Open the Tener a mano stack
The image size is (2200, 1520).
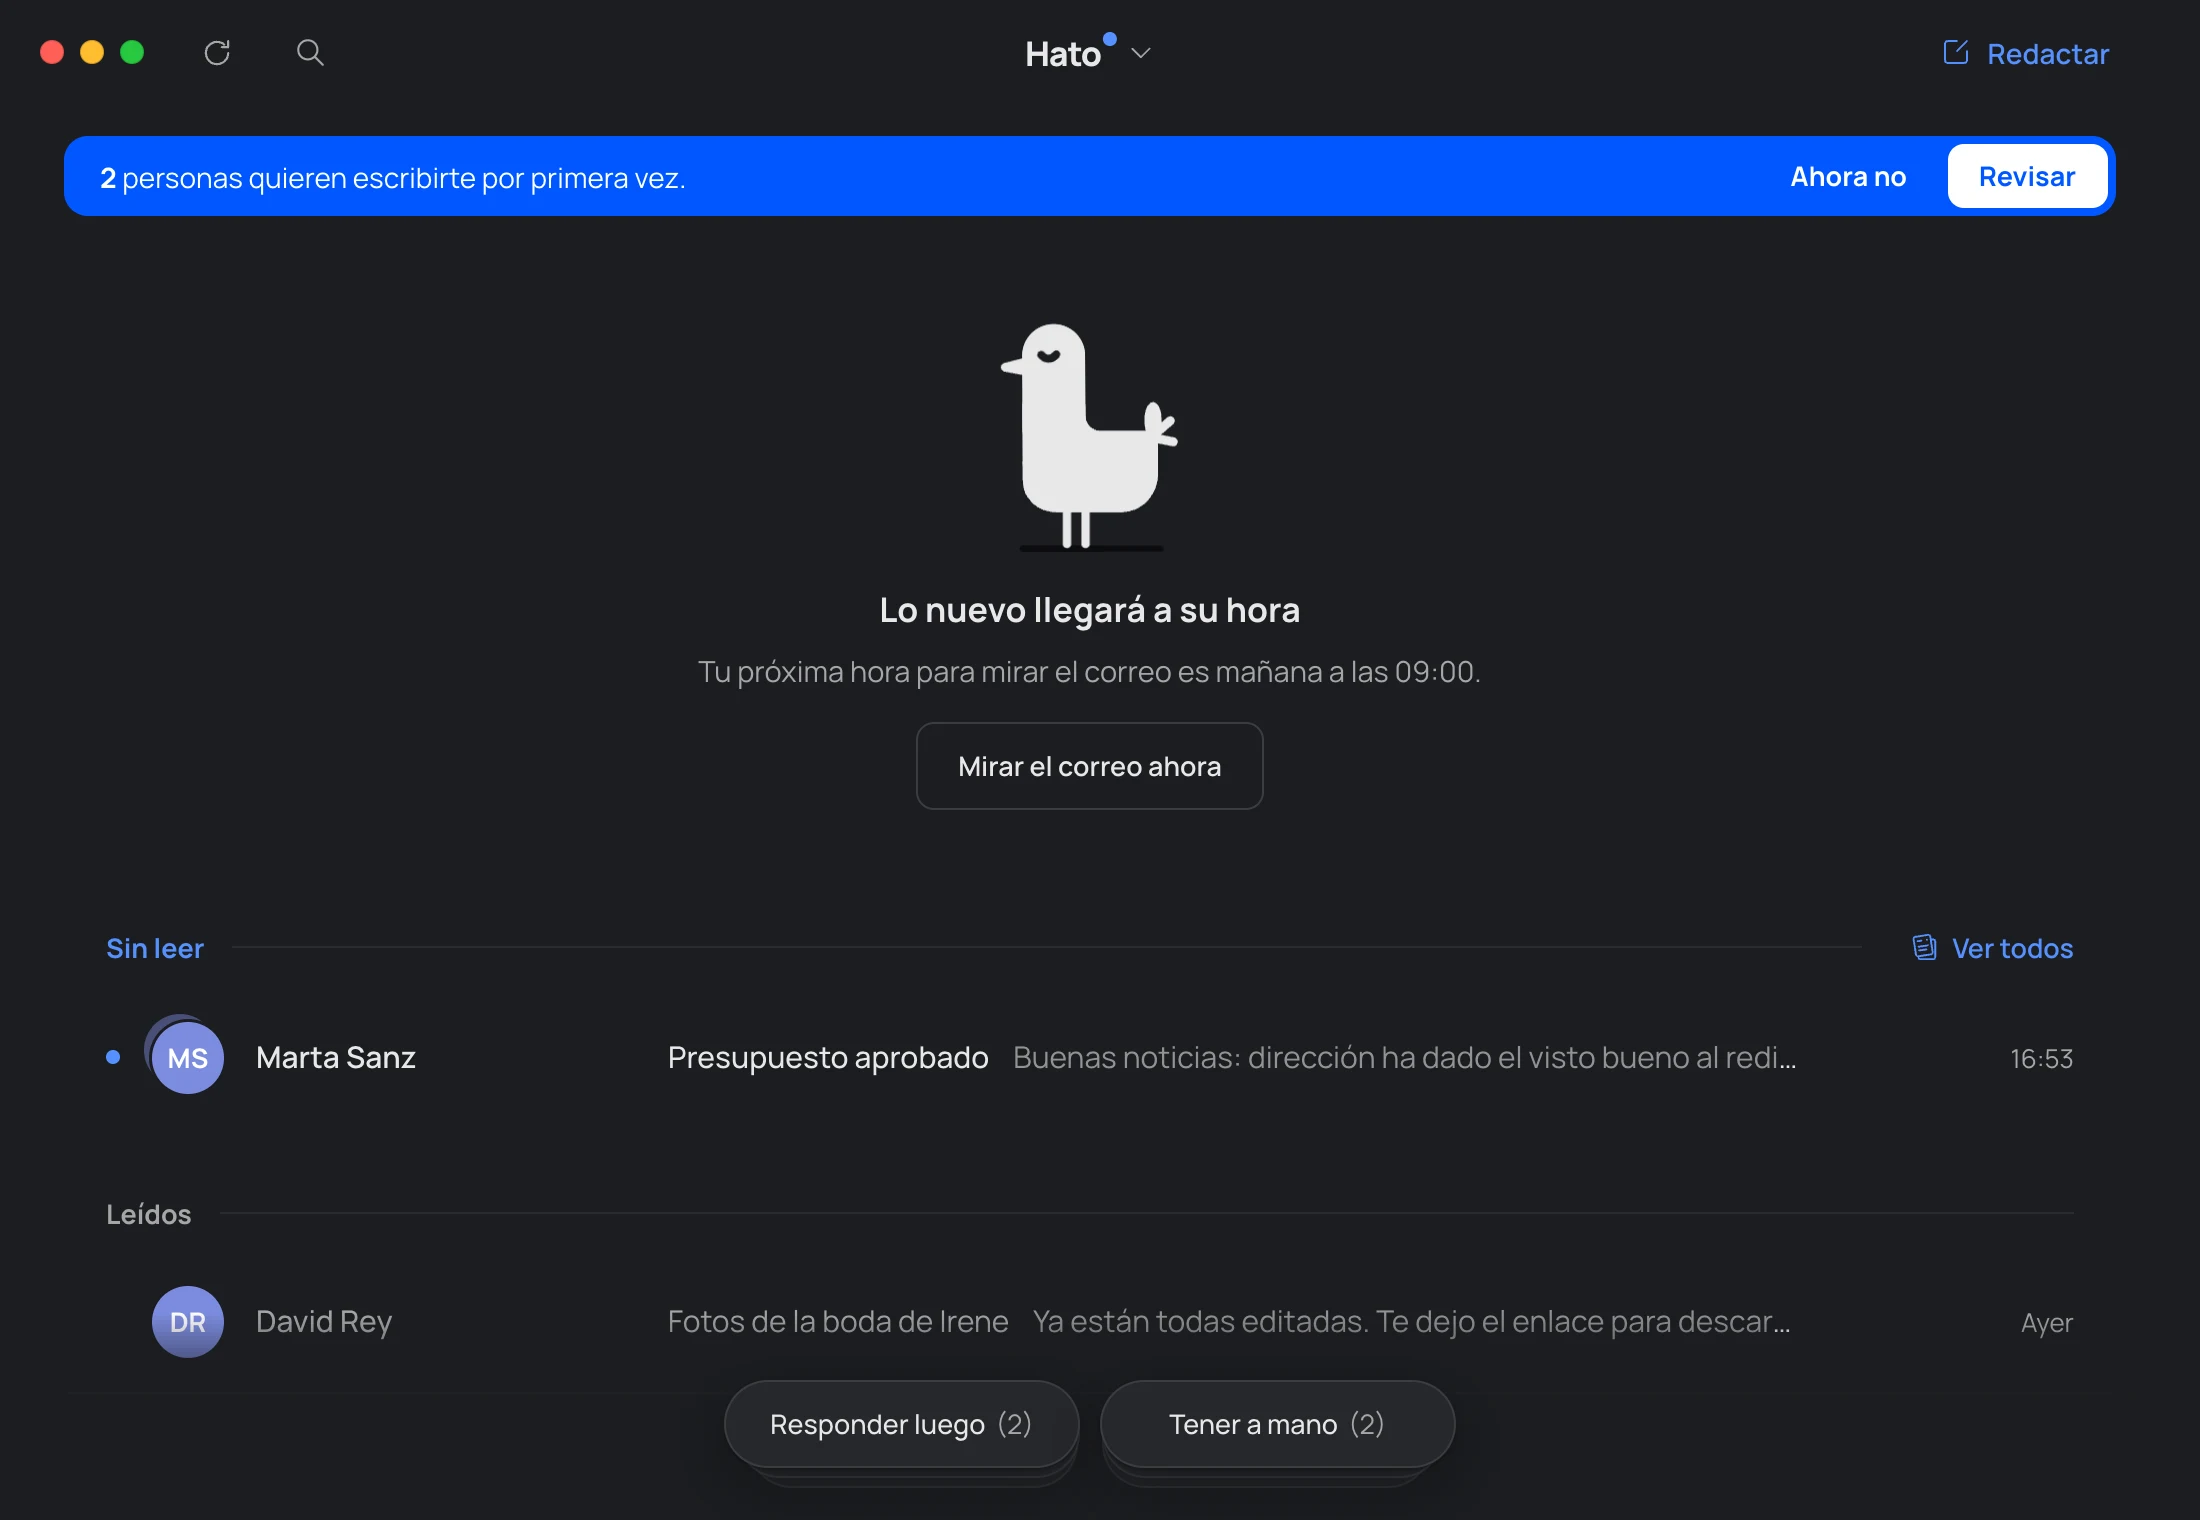tap(1277, 1424)
